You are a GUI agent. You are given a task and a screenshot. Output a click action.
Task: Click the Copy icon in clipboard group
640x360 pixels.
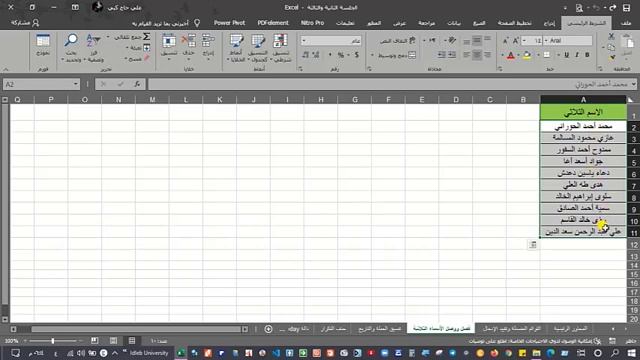point(611,47)
